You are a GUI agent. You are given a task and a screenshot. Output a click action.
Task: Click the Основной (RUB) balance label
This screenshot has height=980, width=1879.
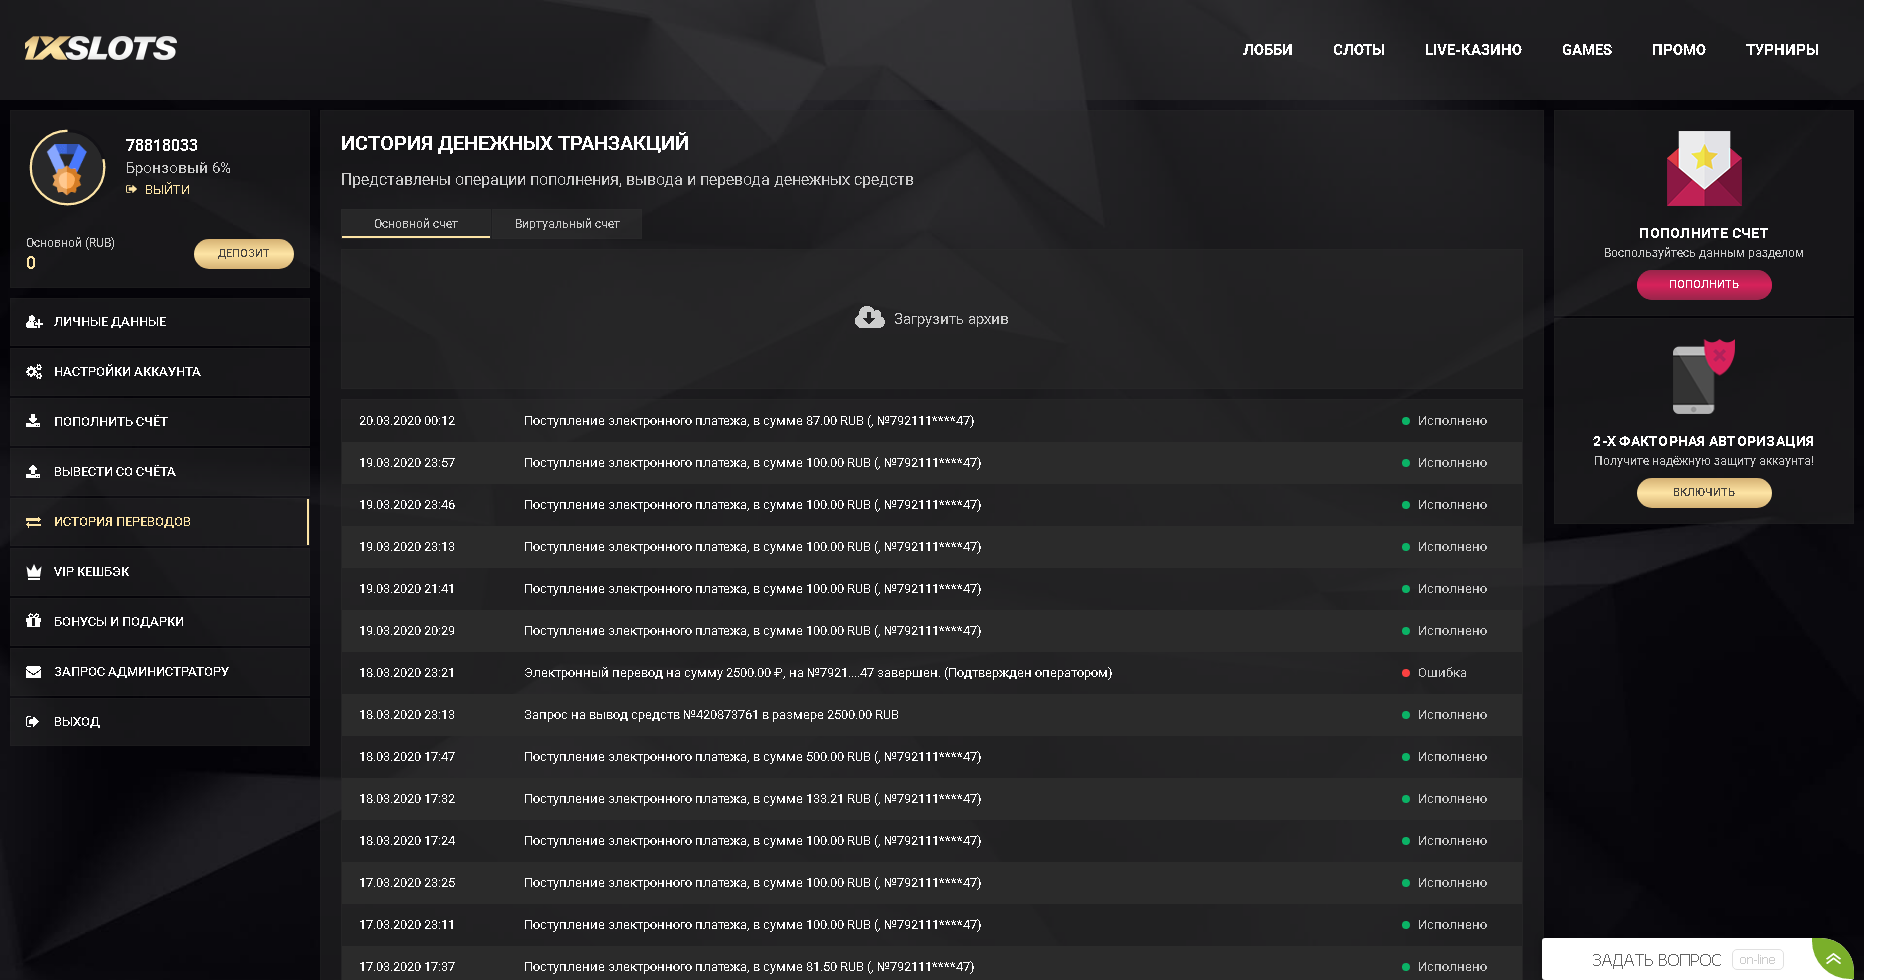(70, 243)
